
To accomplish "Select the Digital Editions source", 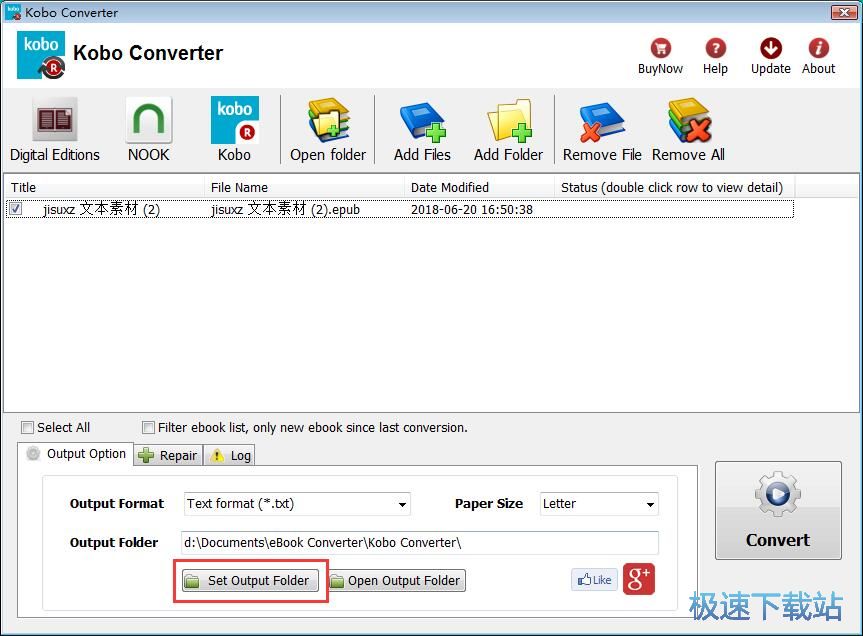I will 54,130.
